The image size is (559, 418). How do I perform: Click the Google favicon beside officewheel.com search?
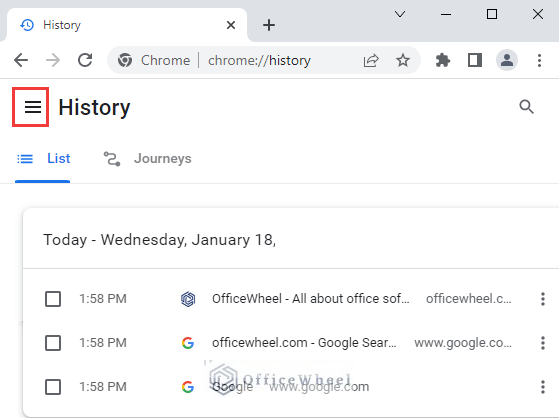click(188, 343)
